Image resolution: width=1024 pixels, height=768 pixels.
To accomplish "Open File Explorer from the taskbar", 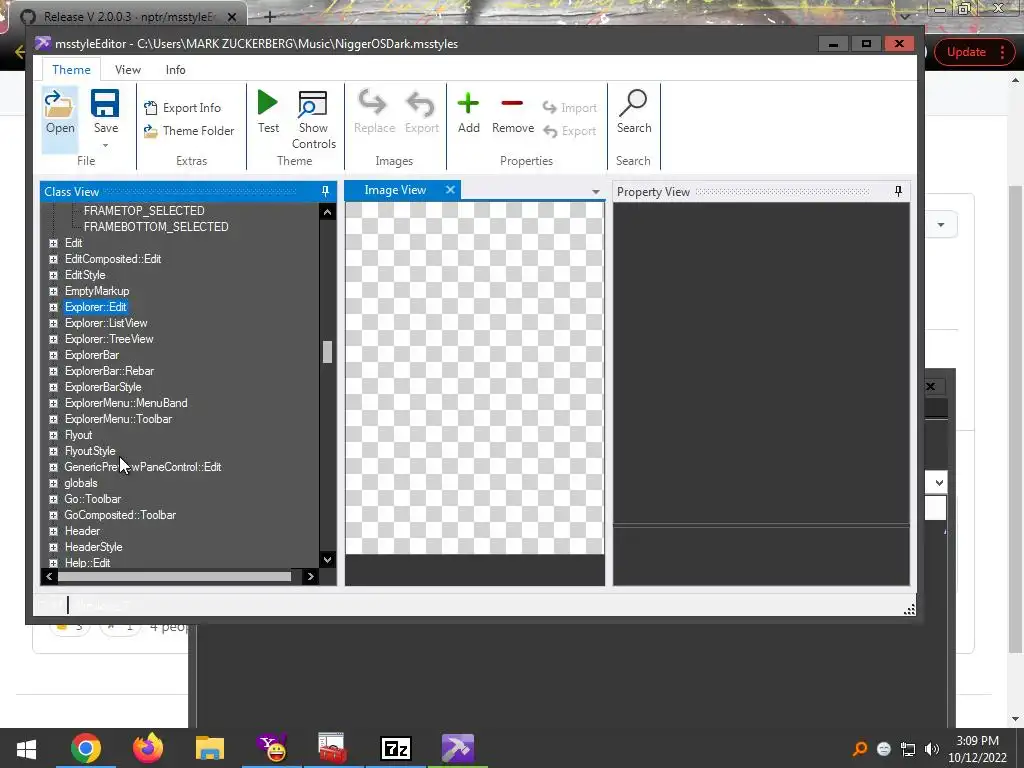I will (210, 748).
